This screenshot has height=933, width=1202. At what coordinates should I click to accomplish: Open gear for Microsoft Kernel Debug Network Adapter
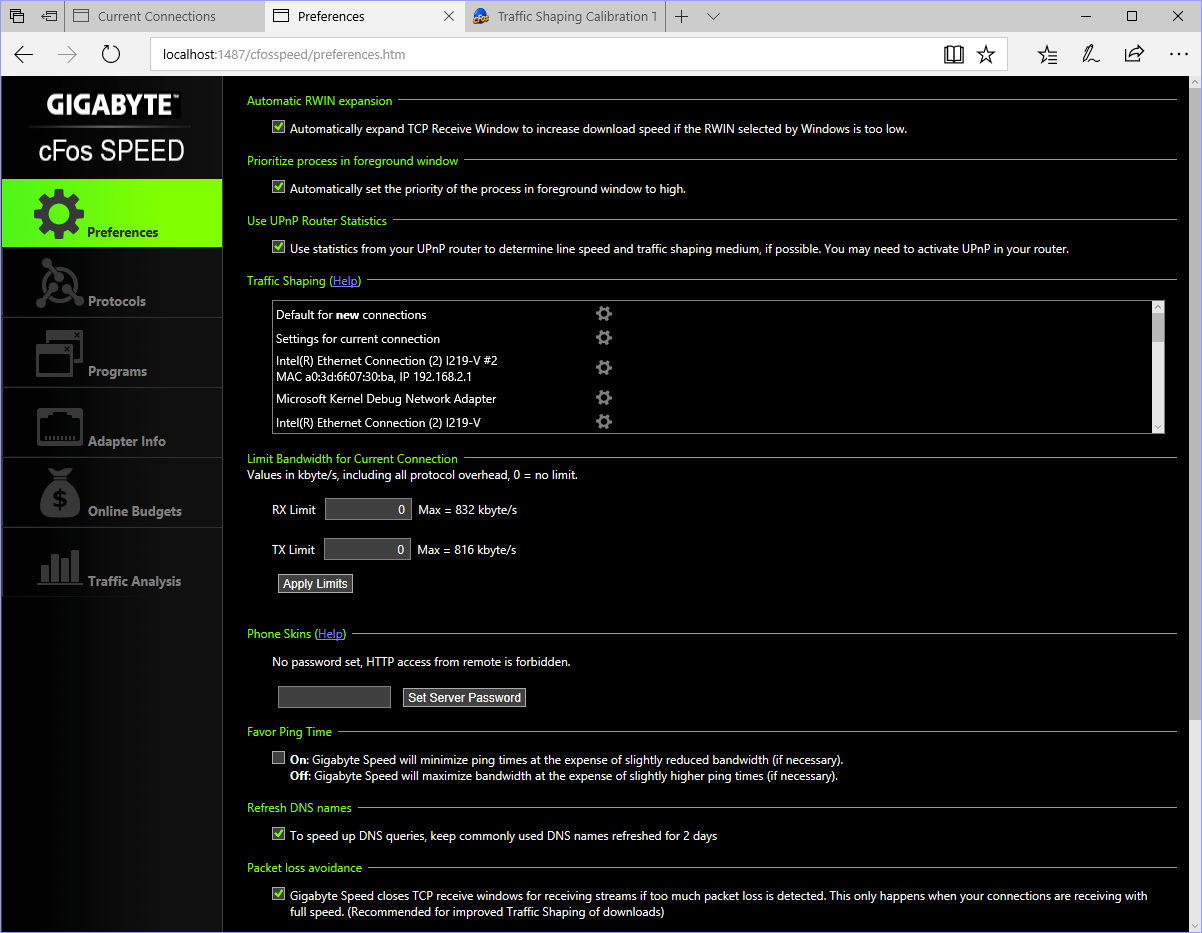pos(604,398)
